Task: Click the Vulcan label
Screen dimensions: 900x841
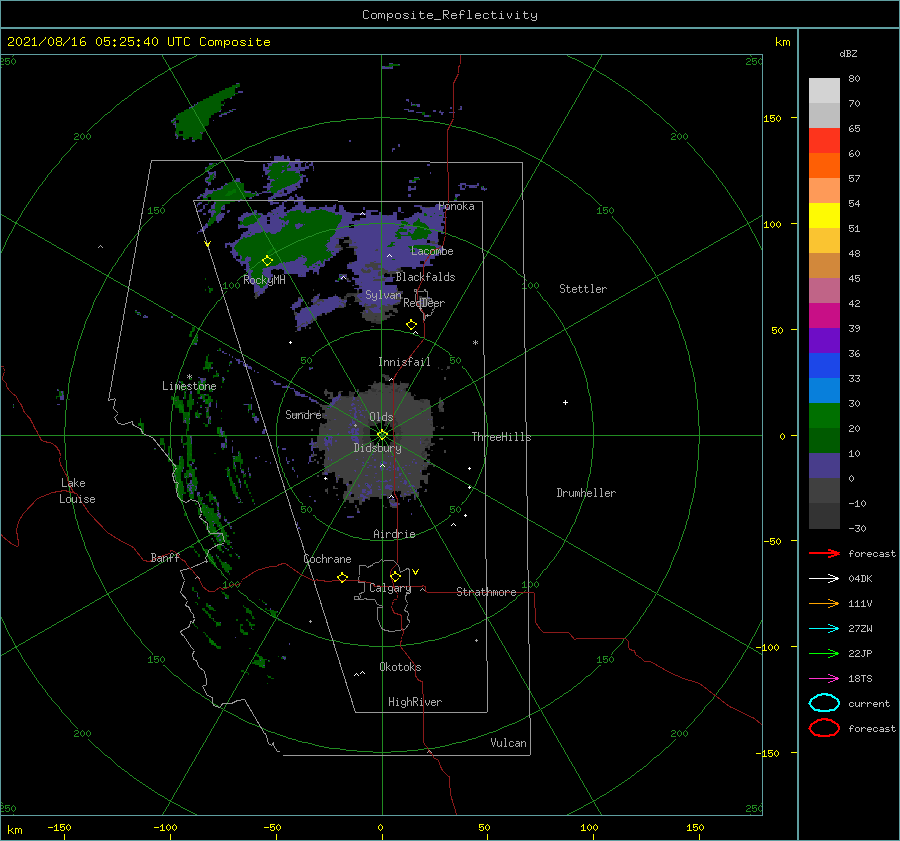Action: [508, 743]
